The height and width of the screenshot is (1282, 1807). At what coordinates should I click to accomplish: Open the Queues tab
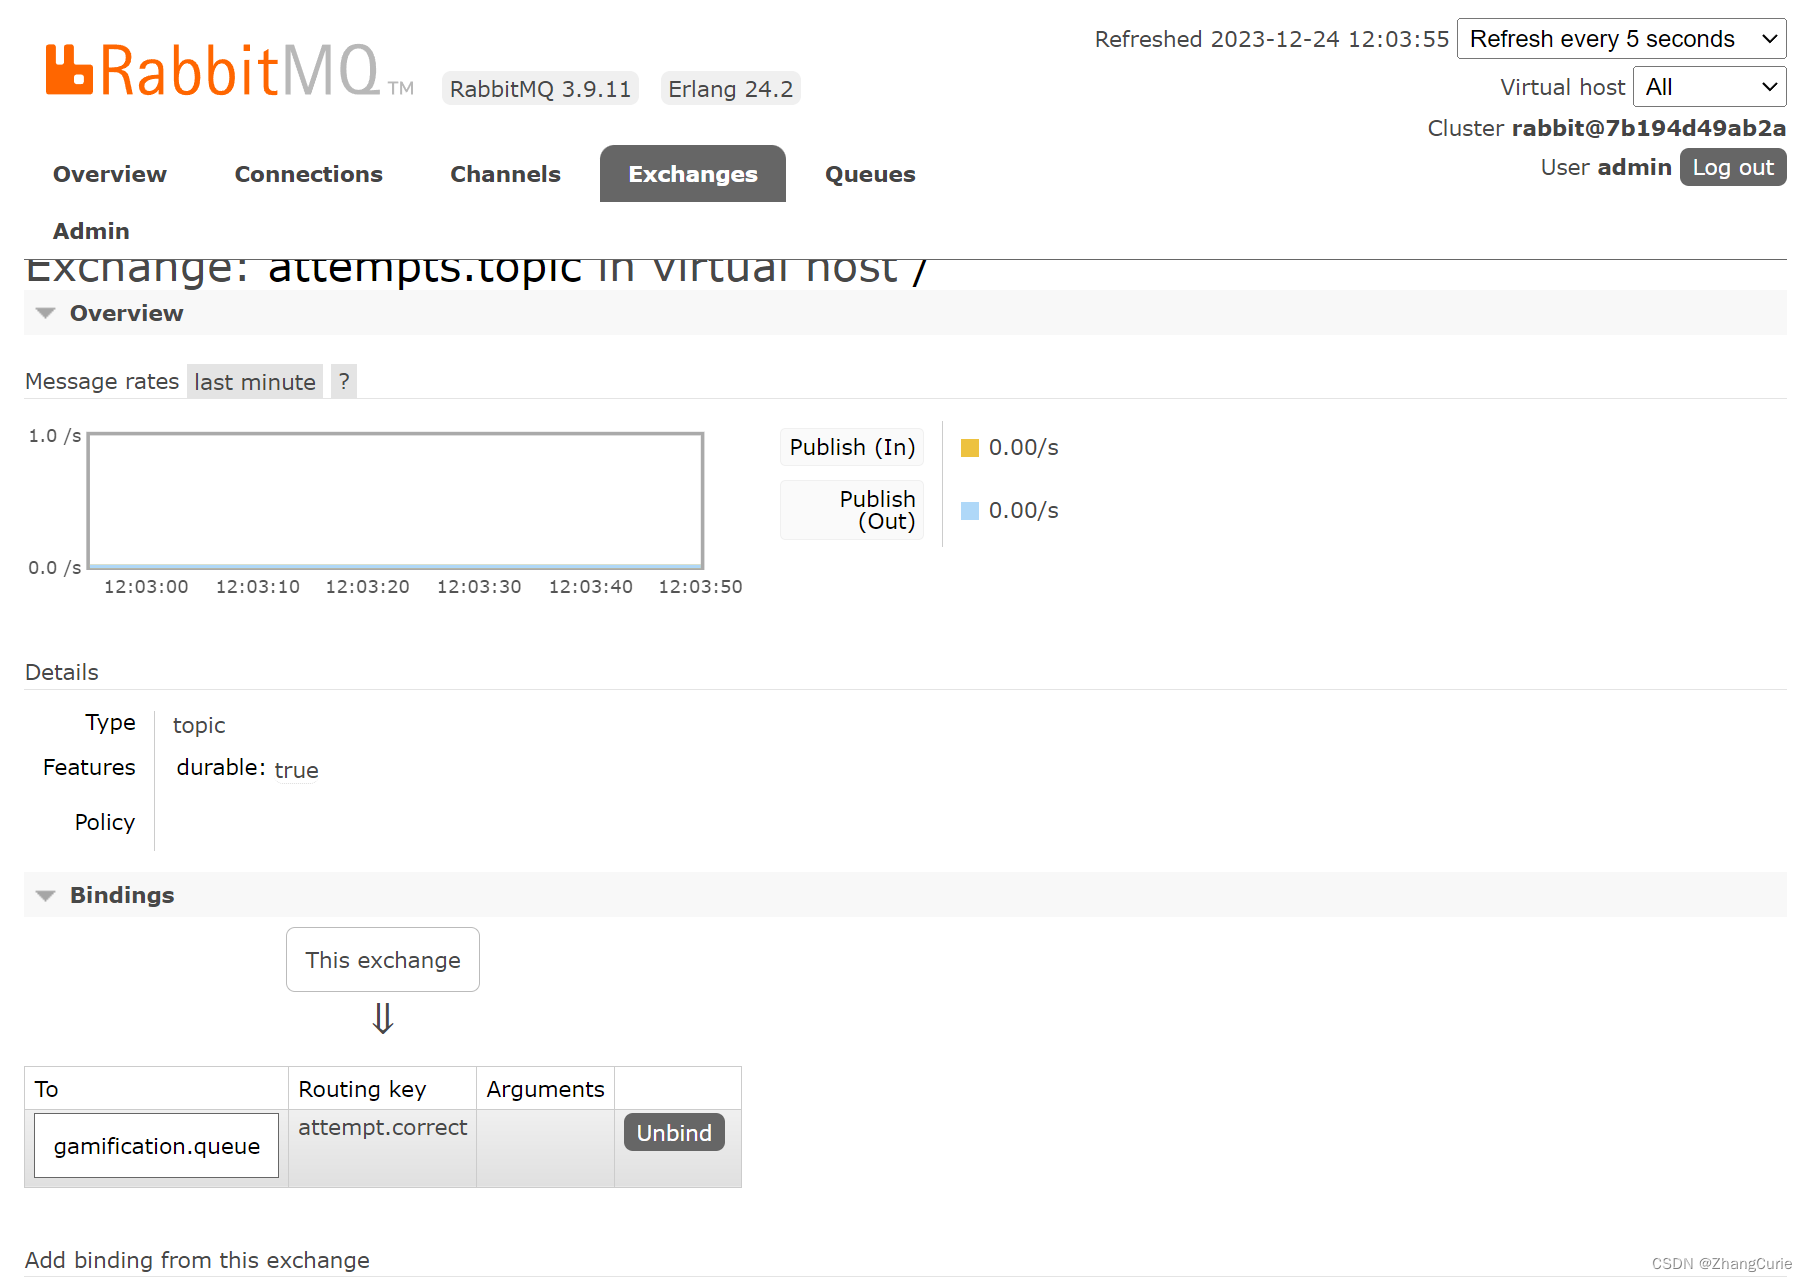click(870, 174)
